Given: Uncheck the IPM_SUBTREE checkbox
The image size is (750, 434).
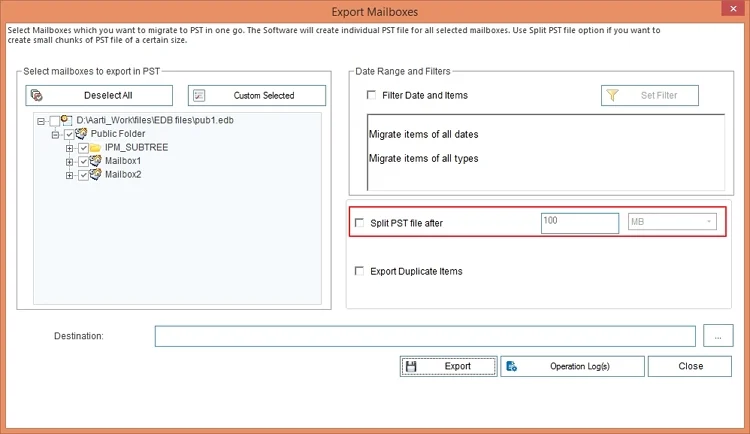Looking at the screenshot, I should click(84, 148).
